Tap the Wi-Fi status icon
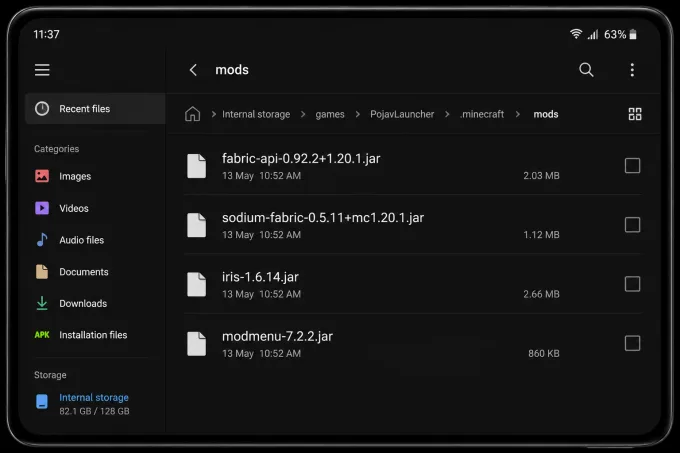The height and width of the screenshot is (453, 680). tap(576, 34)
